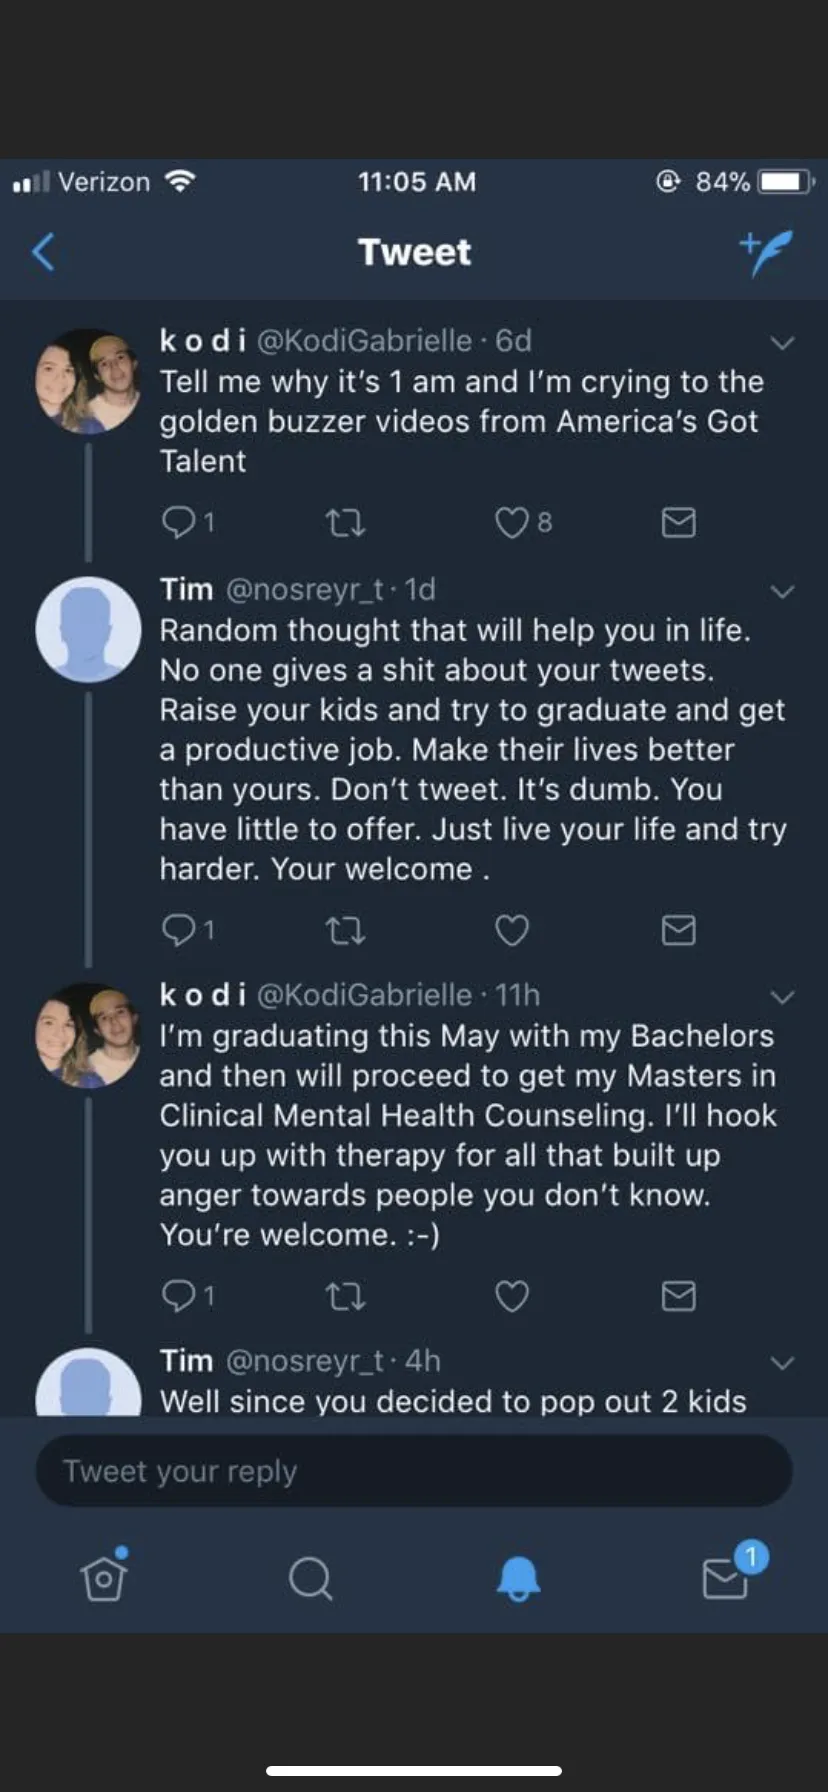Open options chevron on kodi's 11h reply
The width and height of the screenshot is (828, 1792).
pyautogui.click(x=782, y=997)
